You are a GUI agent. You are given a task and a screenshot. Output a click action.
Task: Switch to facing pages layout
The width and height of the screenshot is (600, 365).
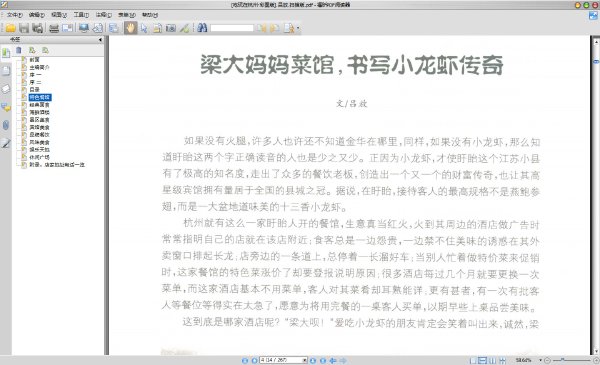(x=492, y=360)
